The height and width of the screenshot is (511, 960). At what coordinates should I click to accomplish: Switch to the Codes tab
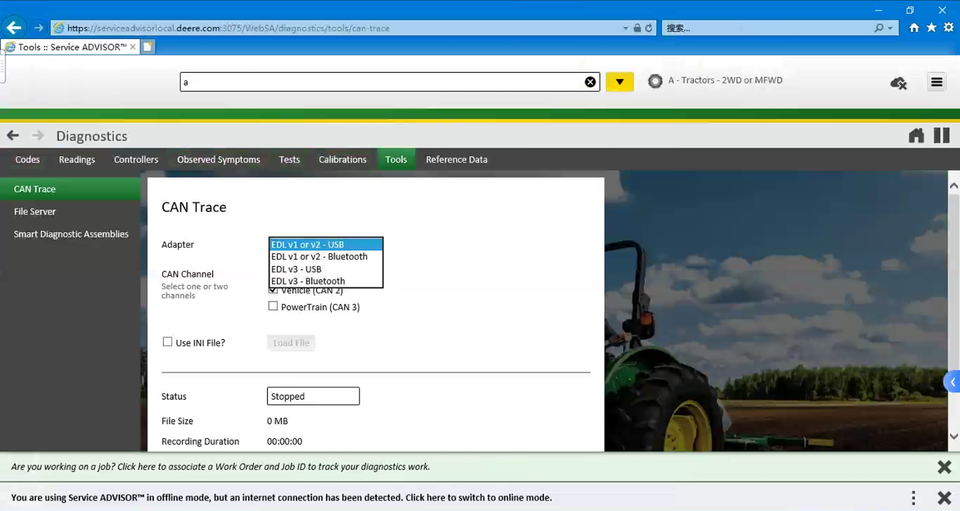28,159
